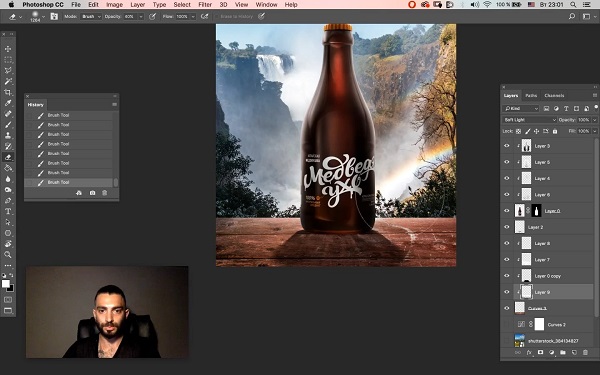Select the Blur tool
This screenshot has width=600, height=375.
(8, 179)
